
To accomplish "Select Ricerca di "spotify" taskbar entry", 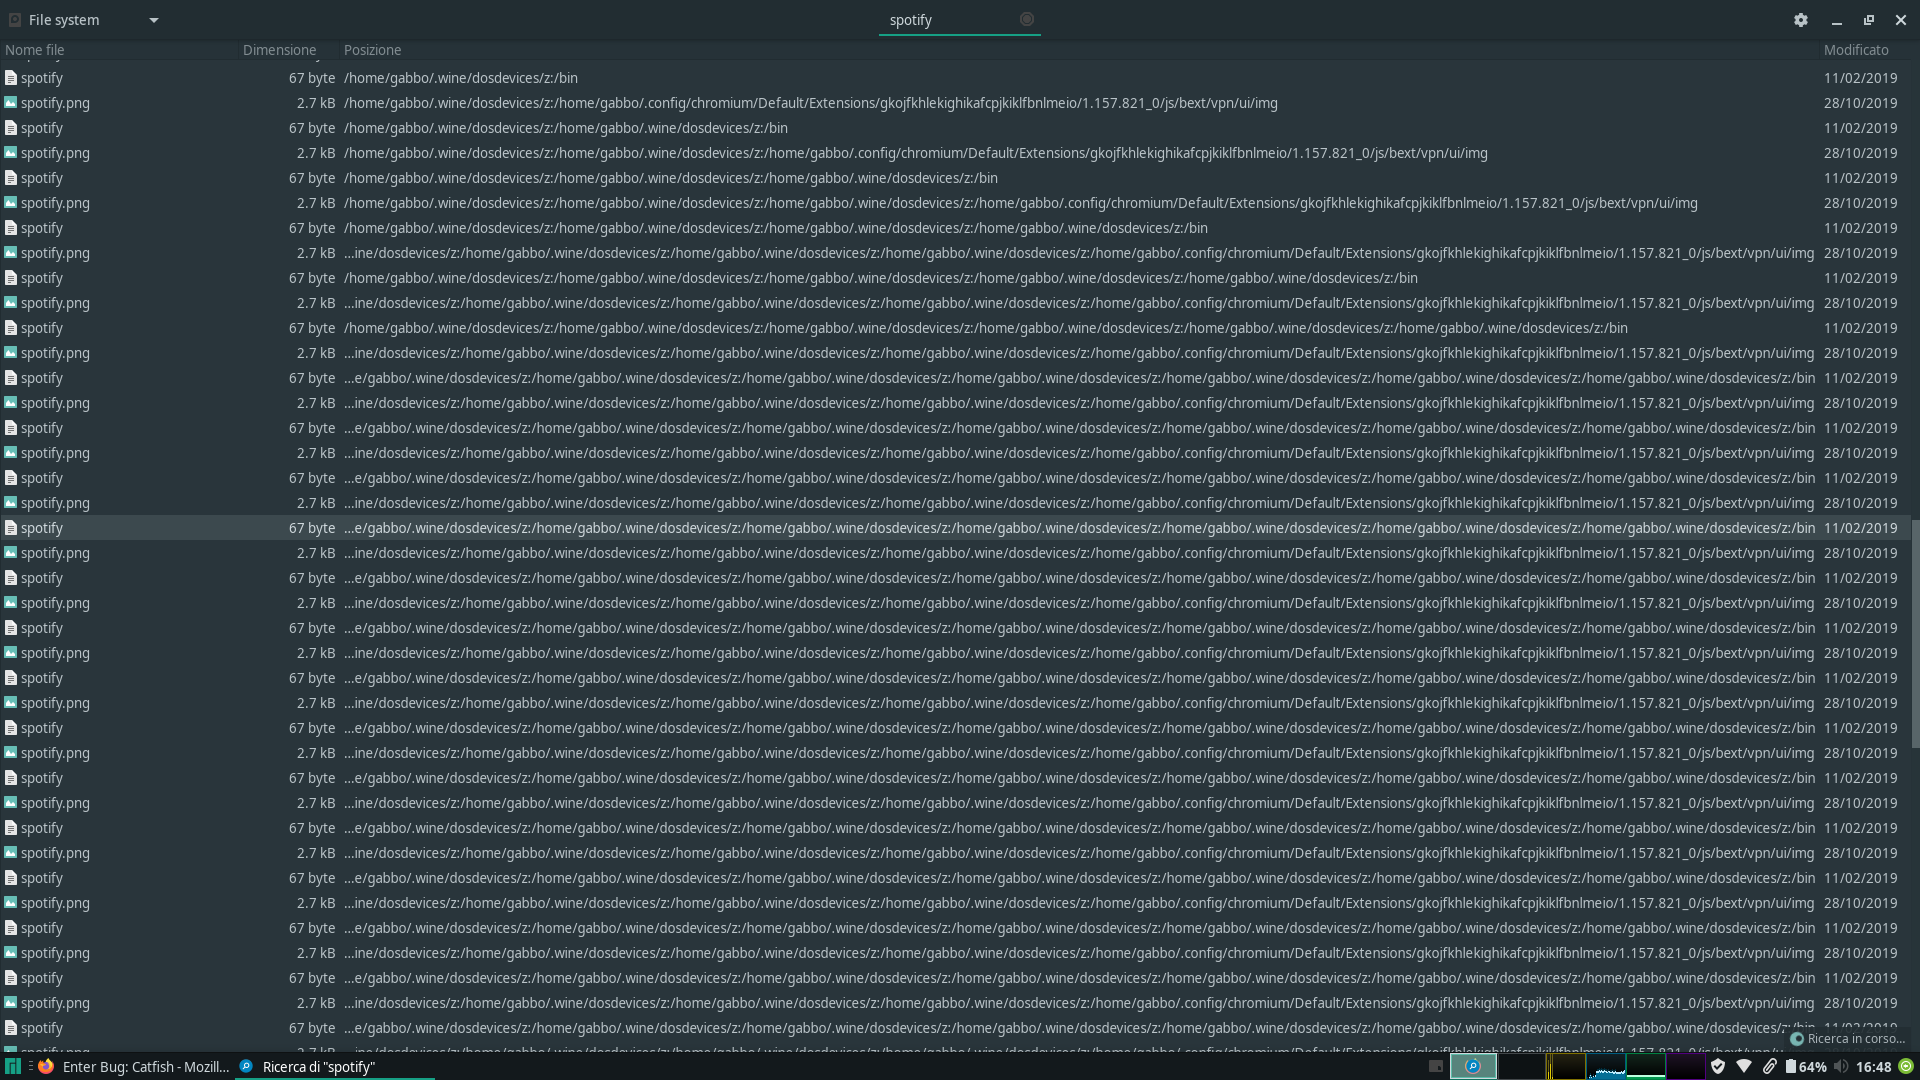I will tap(318, 1067).
